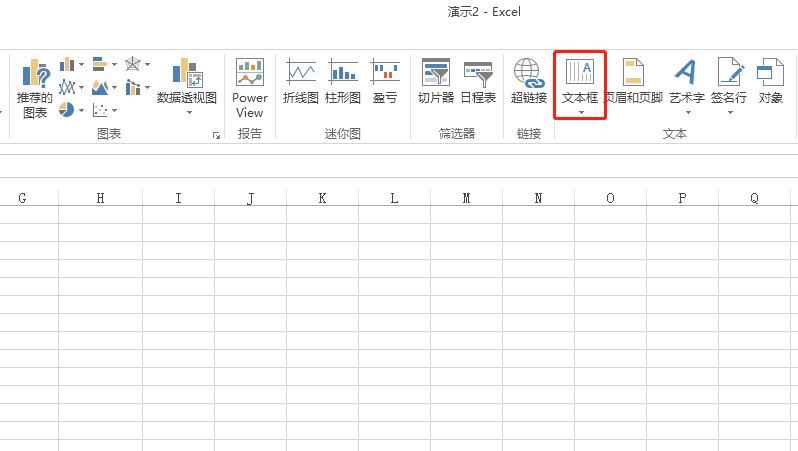Insert a win/loss sparkline (盈亏)

385,82
